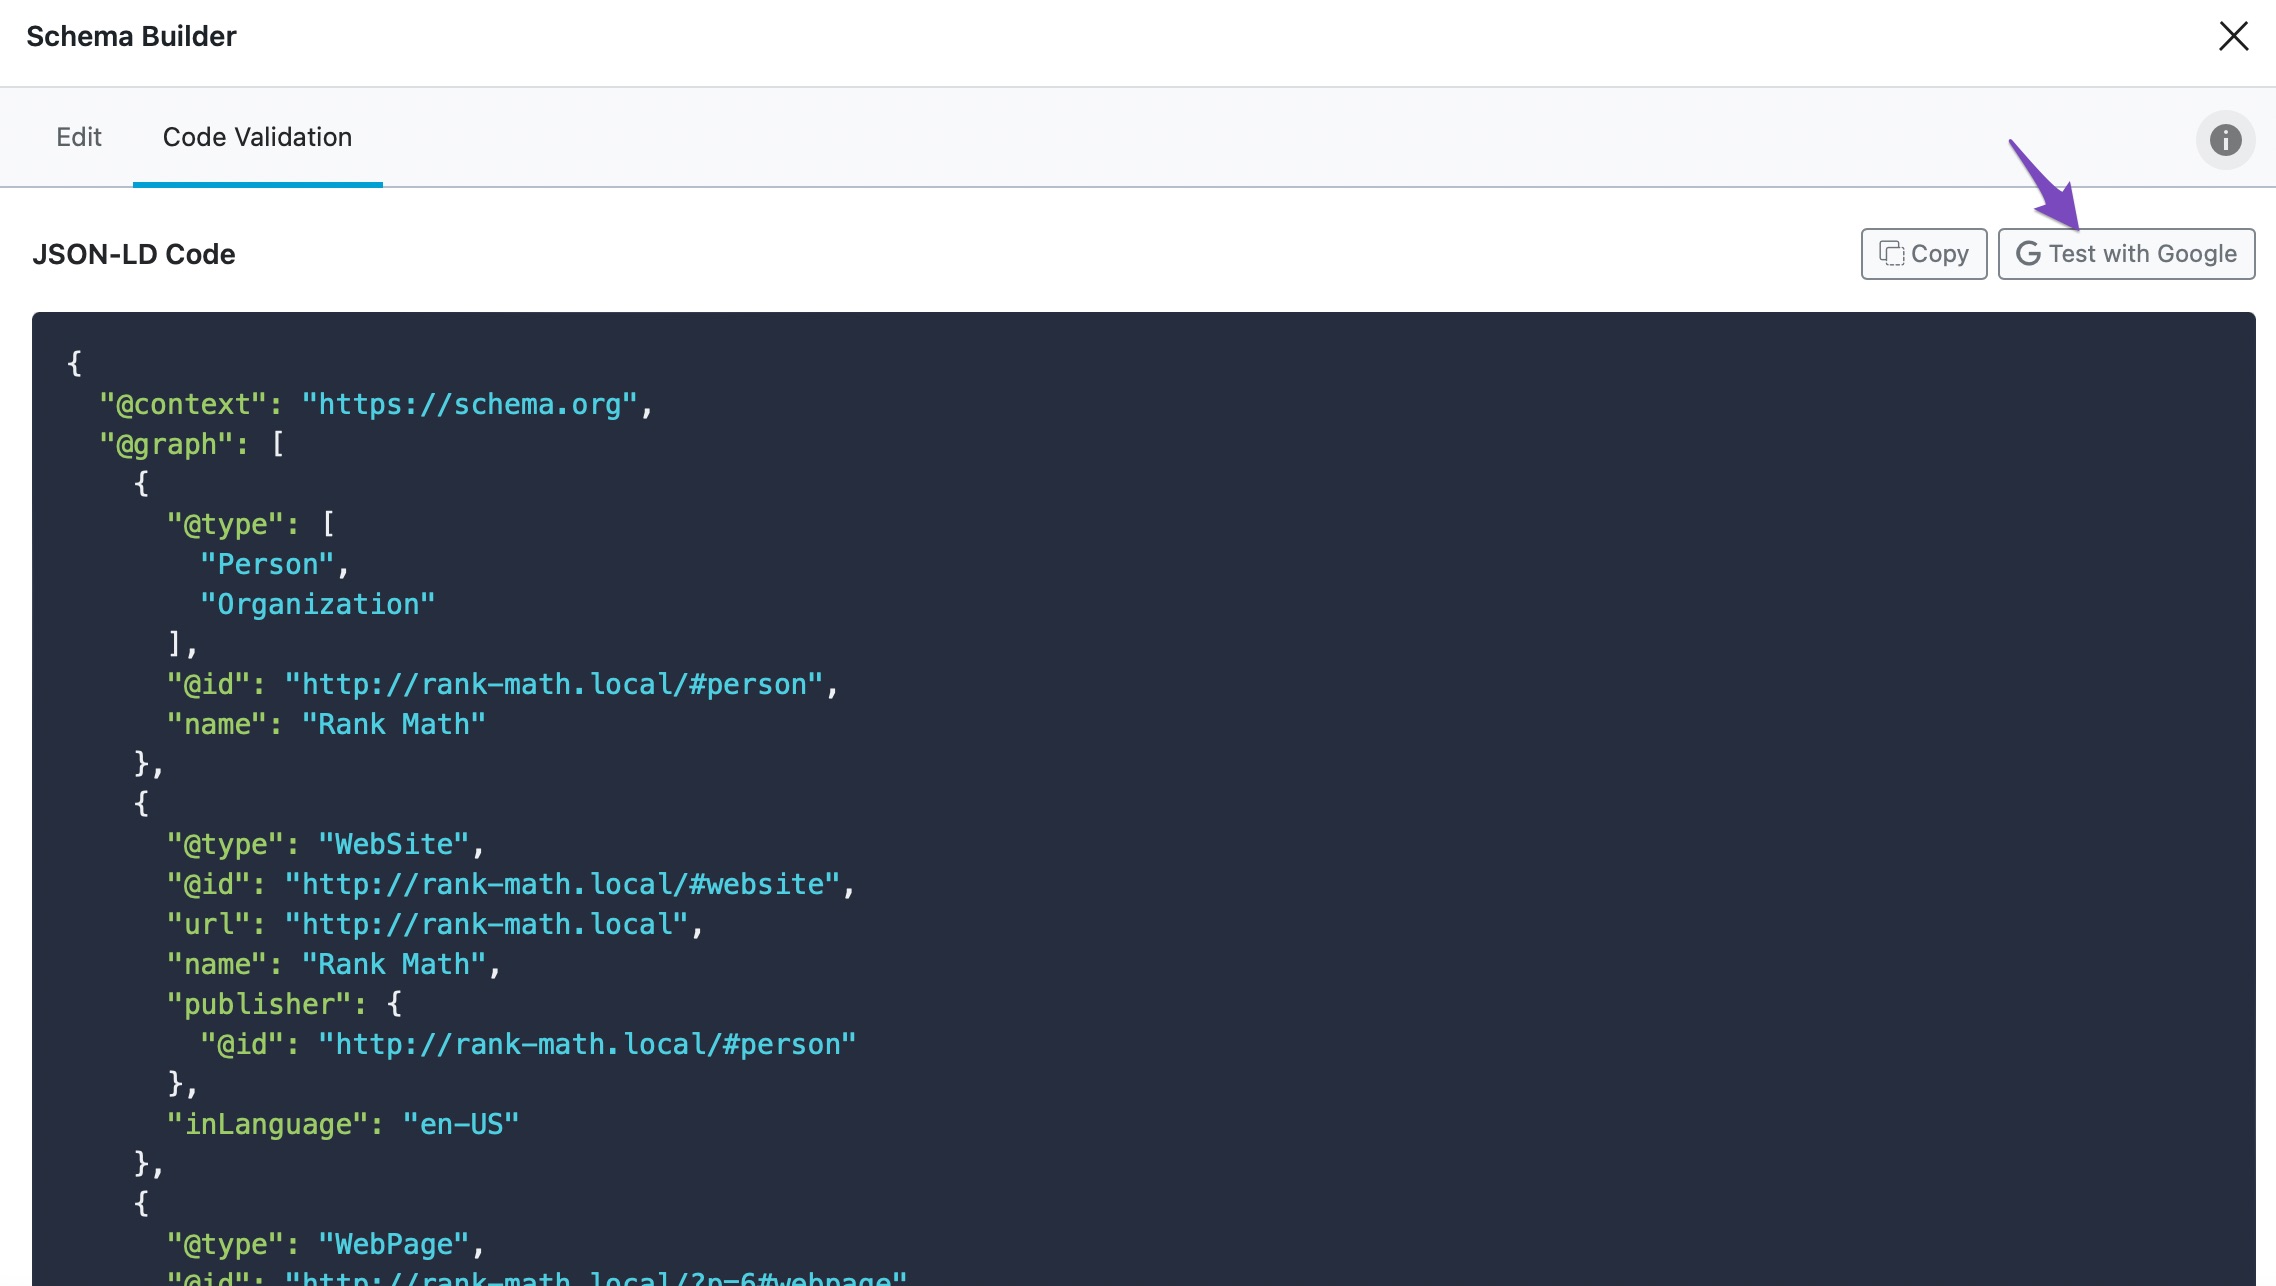Click the "inLanguage": "en-US" line
Image resolution: width=2276 pixels, height=1286 pixels.
coord(343,1124)
